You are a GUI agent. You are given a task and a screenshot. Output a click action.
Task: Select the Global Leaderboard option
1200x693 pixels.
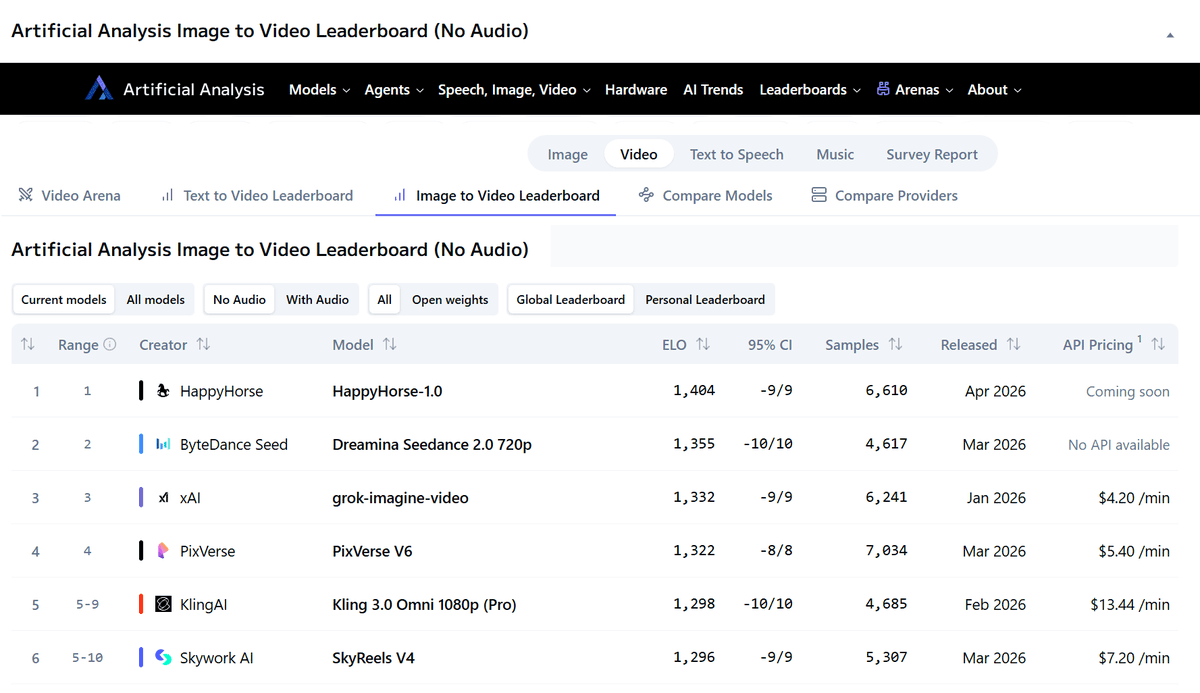571,299
